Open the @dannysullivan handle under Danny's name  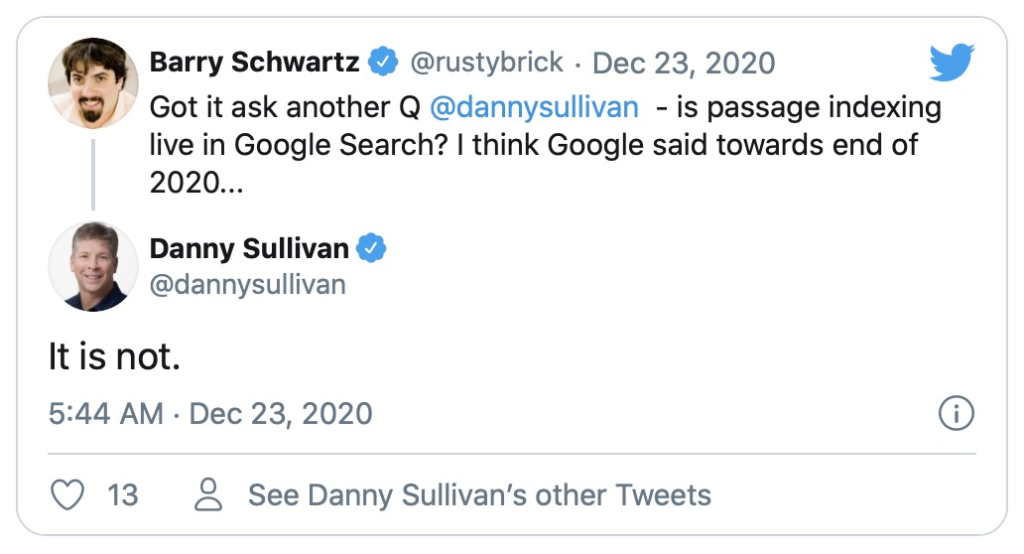(248, 285)
